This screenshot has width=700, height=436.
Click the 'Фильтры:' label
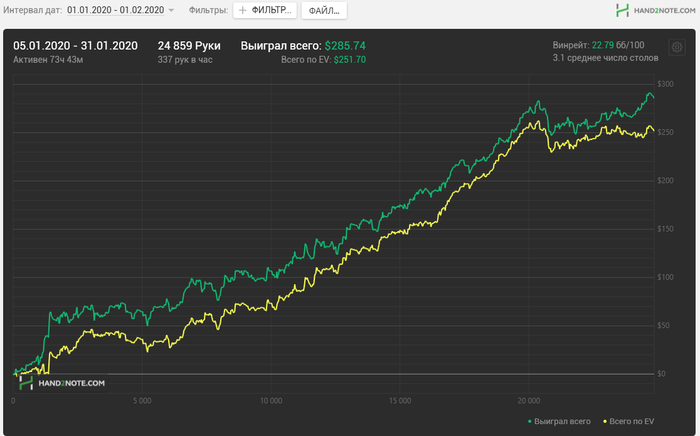(x=208, y=10)
